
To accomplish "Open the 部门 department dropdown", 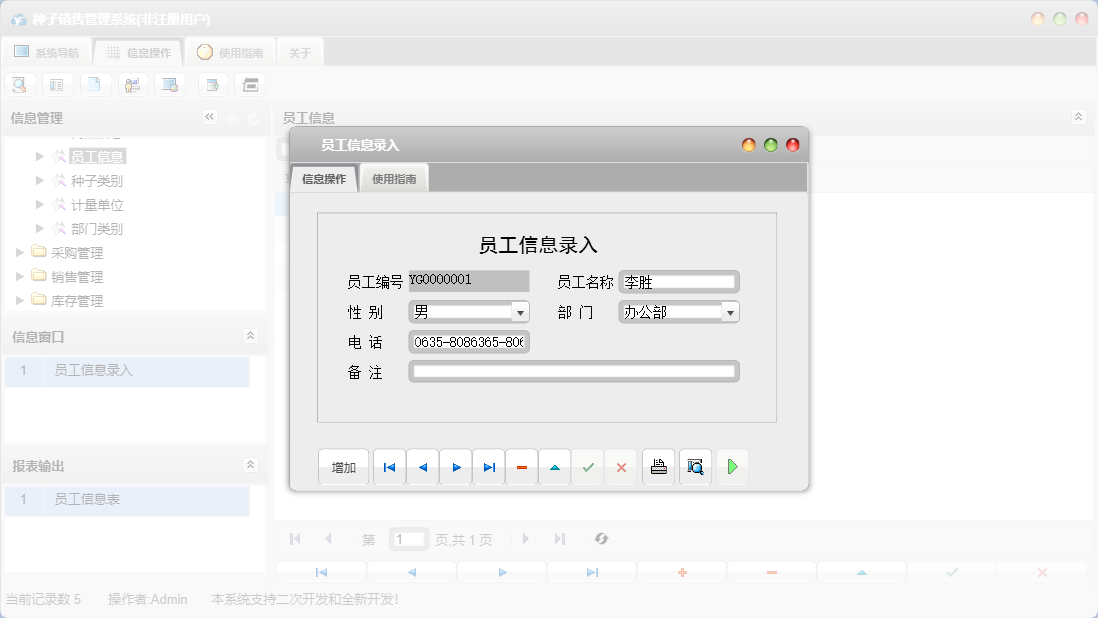I will pyautogui.click(x=731, y=311).
